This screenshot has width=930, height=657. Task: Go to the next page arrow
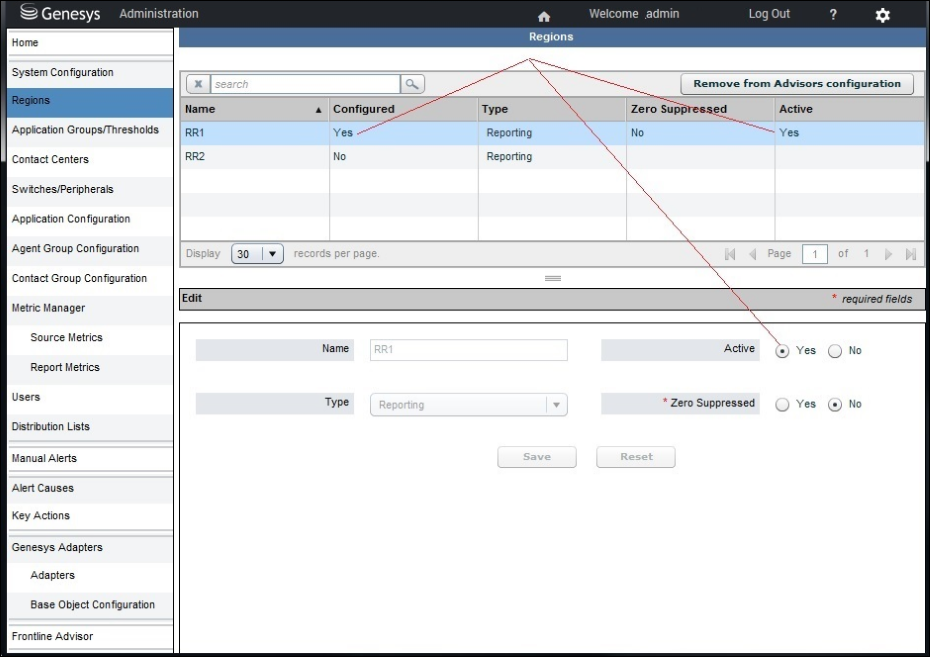(886, 254)
